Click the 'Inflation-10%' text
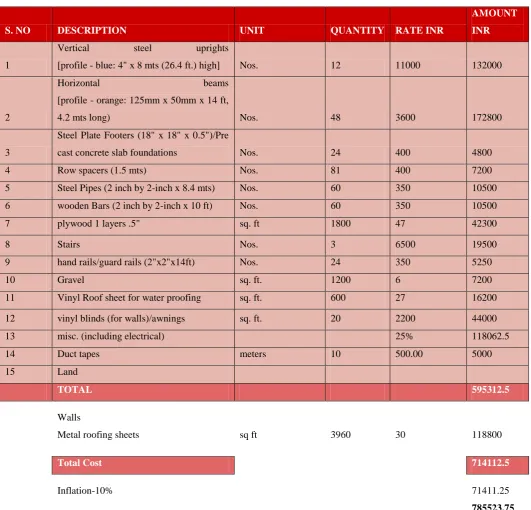This screenshot has width=531, height=510. coord(85,491)
